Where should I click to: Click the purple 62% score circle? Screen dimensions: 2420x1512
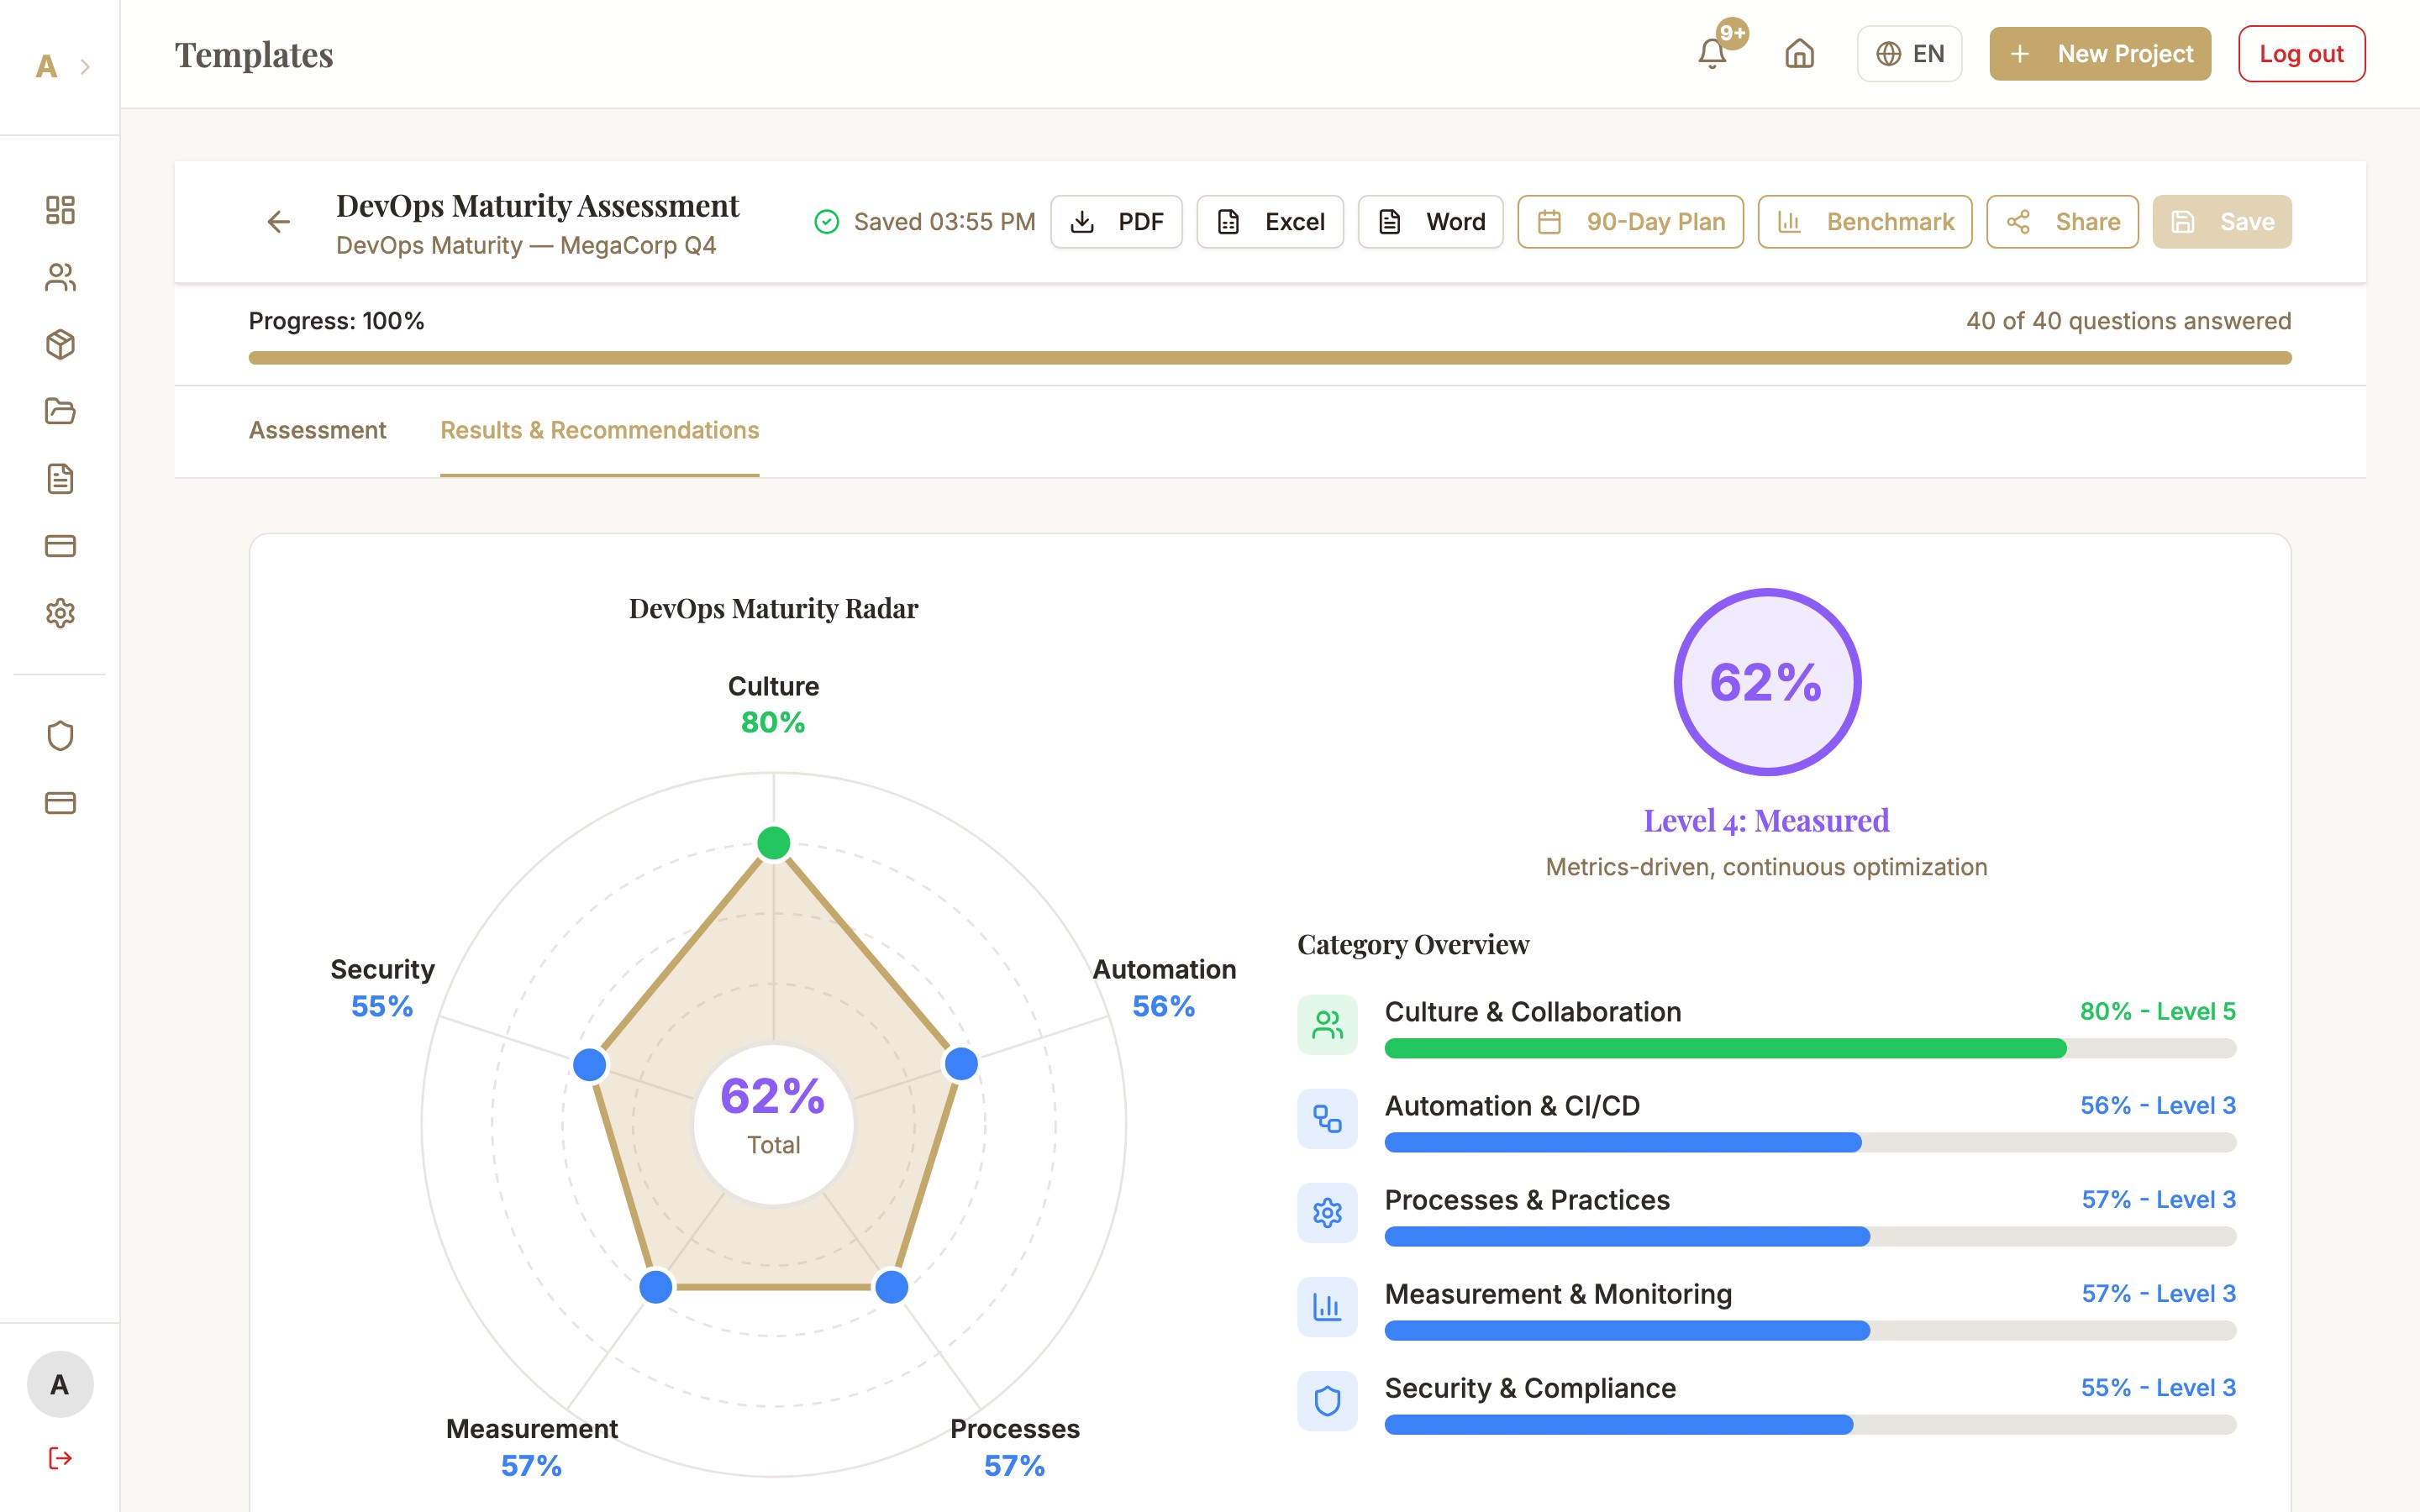tap(1767, 682)
